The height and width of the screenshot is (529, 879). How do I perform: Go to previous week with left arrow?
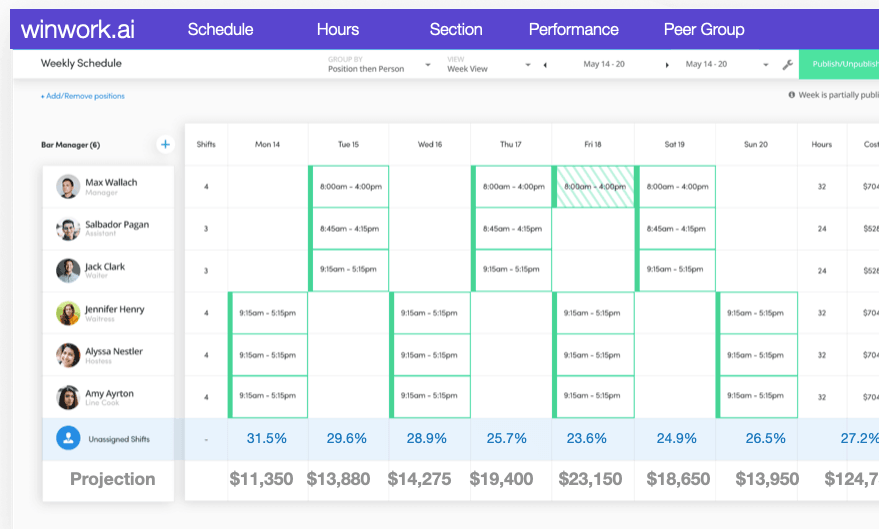[545, 65]
